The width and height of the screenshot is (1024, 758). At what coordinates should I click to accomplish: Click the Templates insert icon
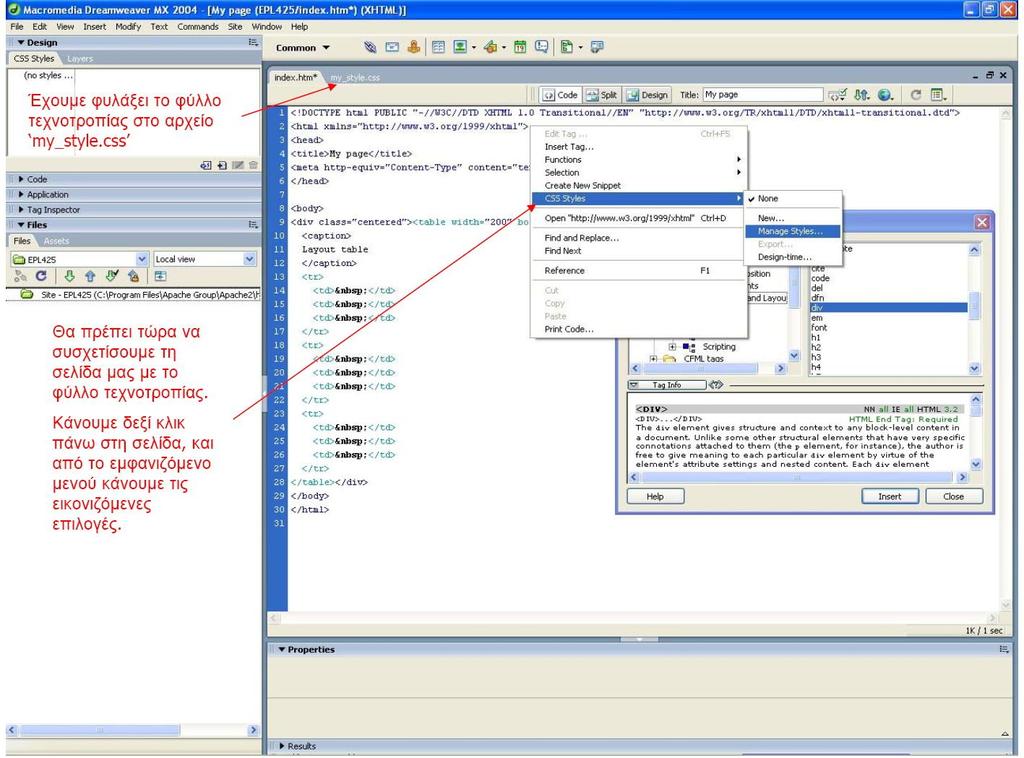(x=567, y=47)
